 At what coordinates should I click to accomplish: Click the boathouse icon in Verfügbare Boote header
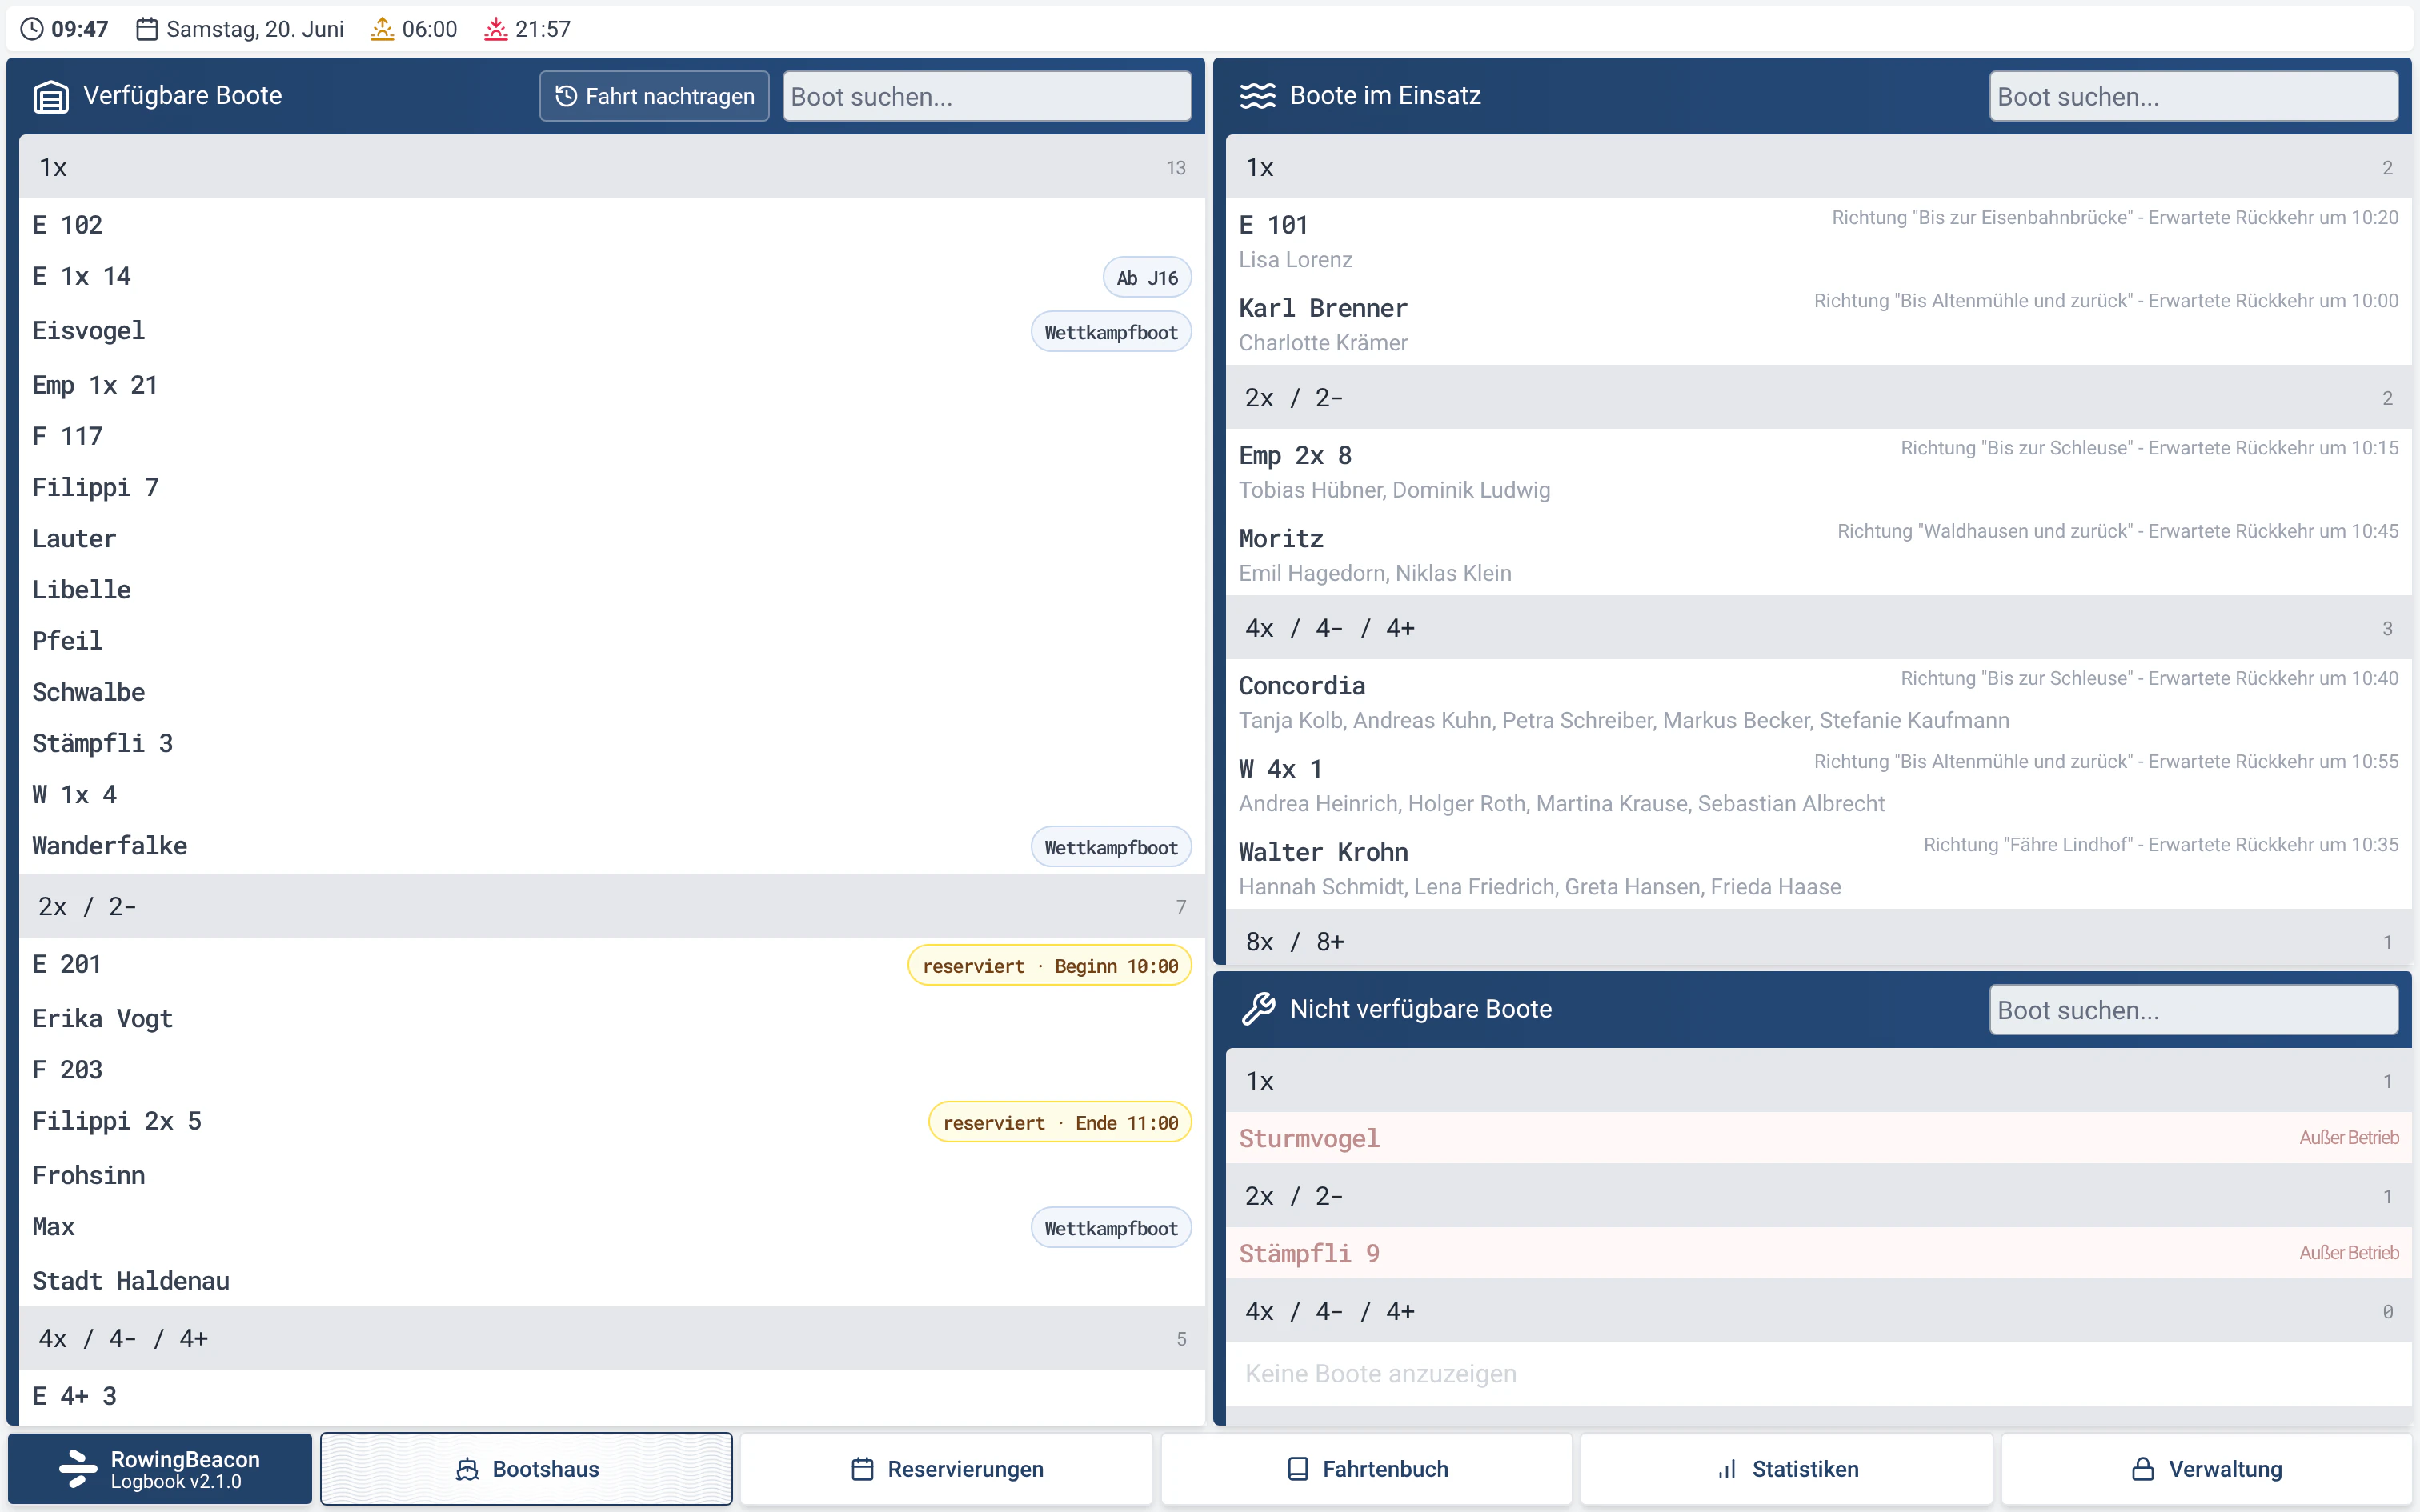pos(51,97)
